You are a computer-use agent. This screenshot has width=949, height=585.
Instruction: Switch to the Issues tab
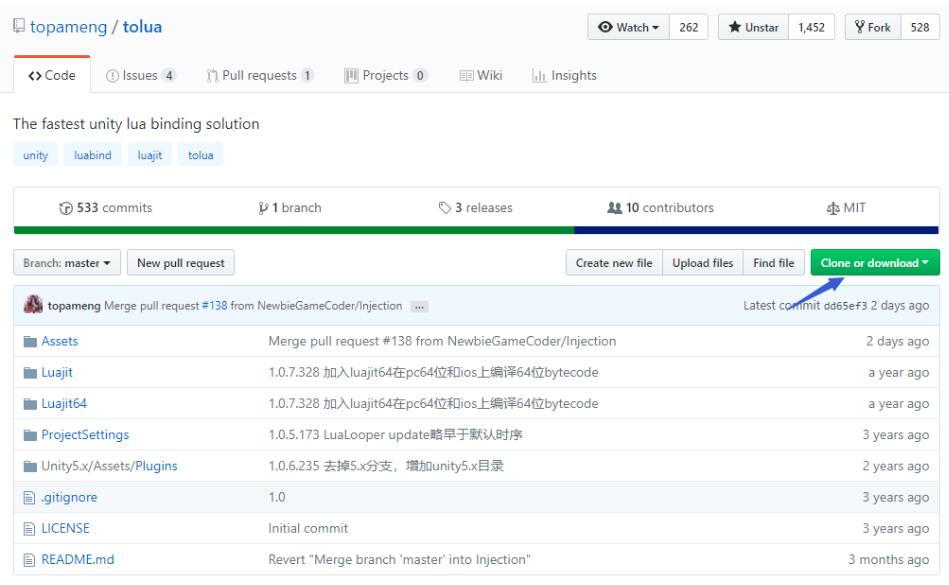(141, 76)
